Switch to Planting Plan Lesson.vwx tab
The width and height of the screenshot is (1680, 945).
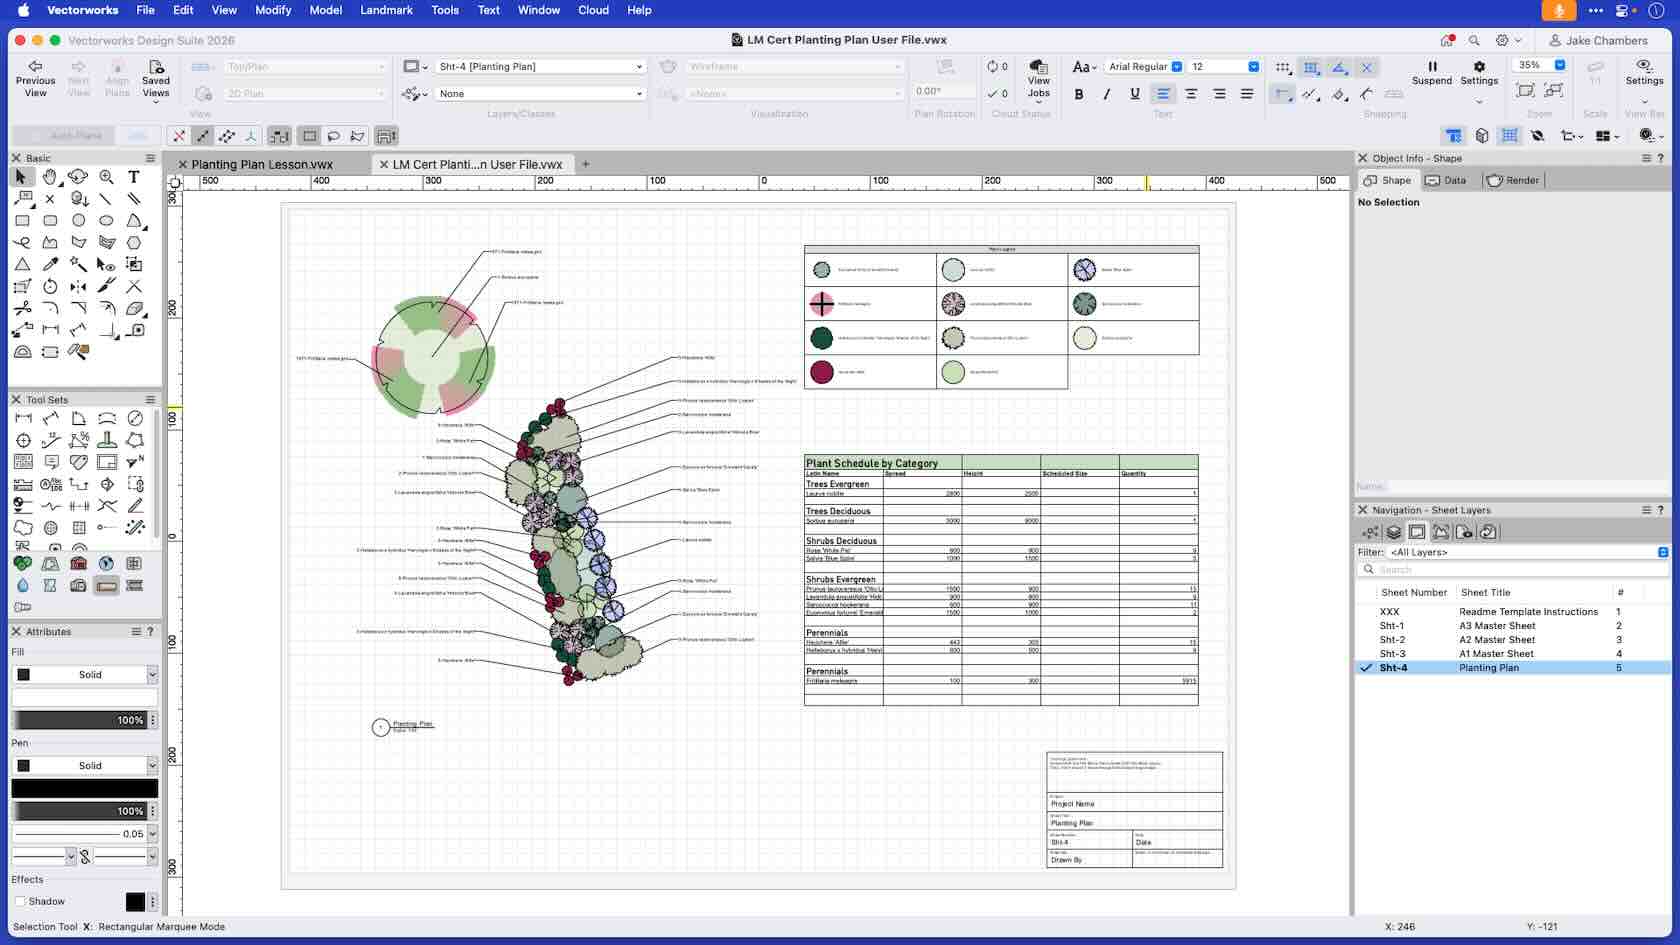click(x=262, y=164)
